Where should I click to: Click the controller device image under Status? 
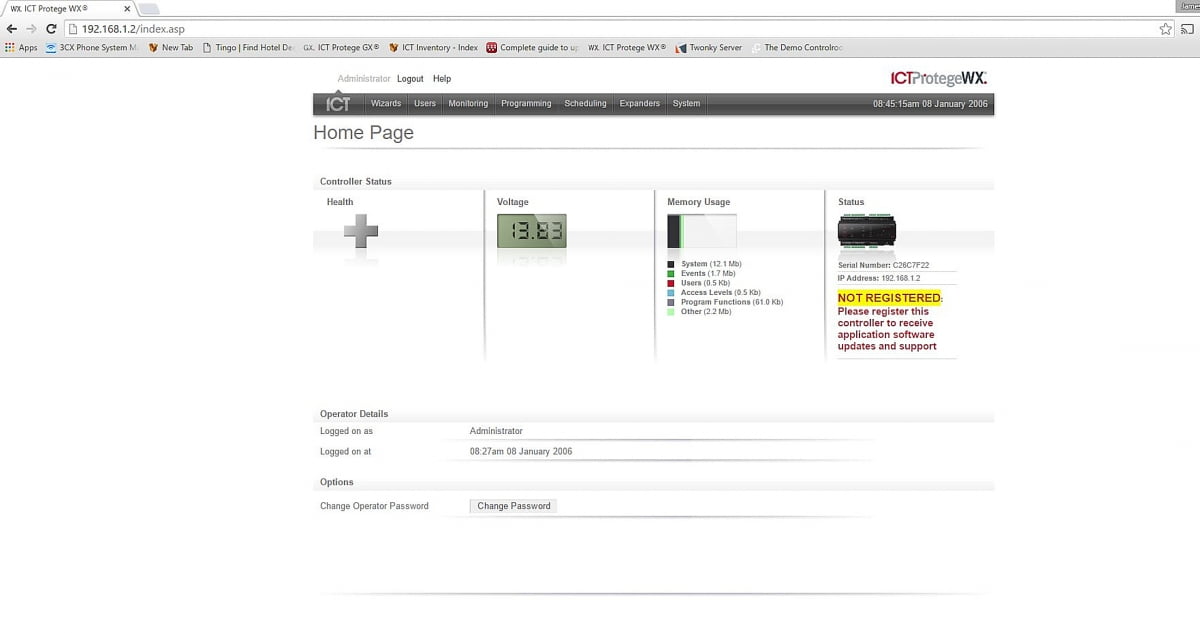point(866,232)
